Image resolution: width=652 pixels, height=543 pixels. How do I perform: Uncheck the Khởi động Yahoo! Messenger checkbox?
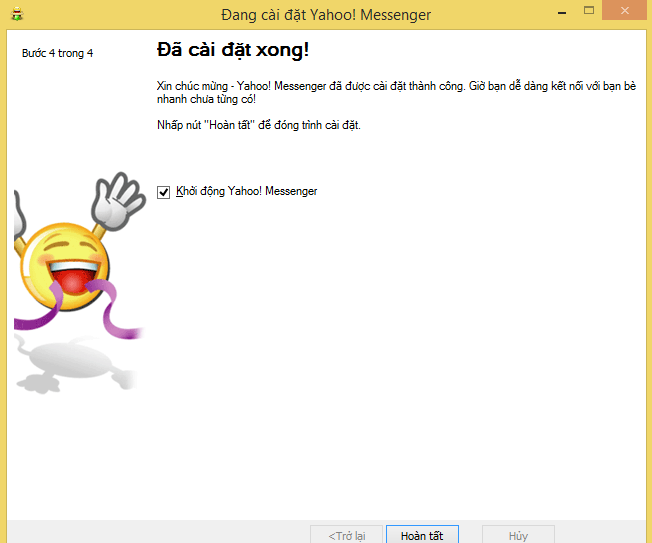(163, 192)
